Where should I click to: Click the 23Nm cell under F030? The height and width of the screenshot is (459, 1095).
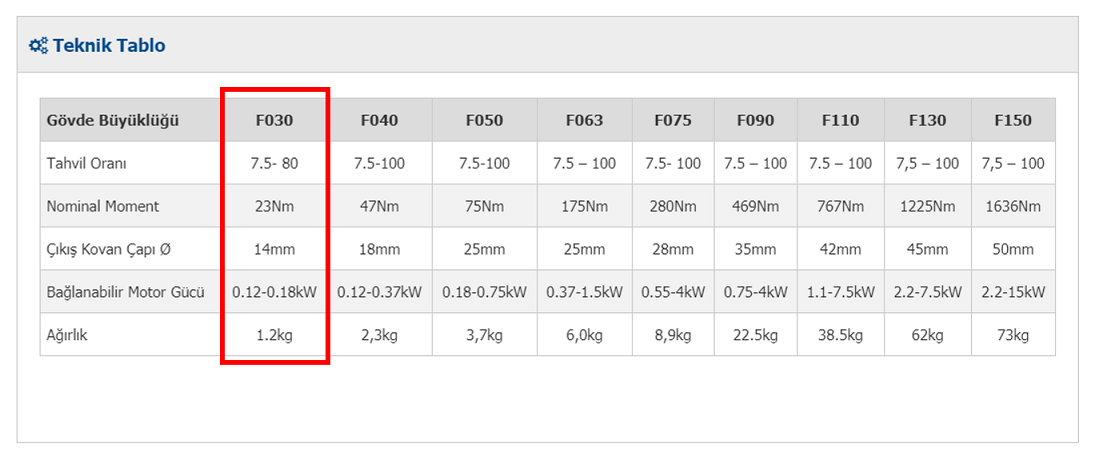[274, 206]
